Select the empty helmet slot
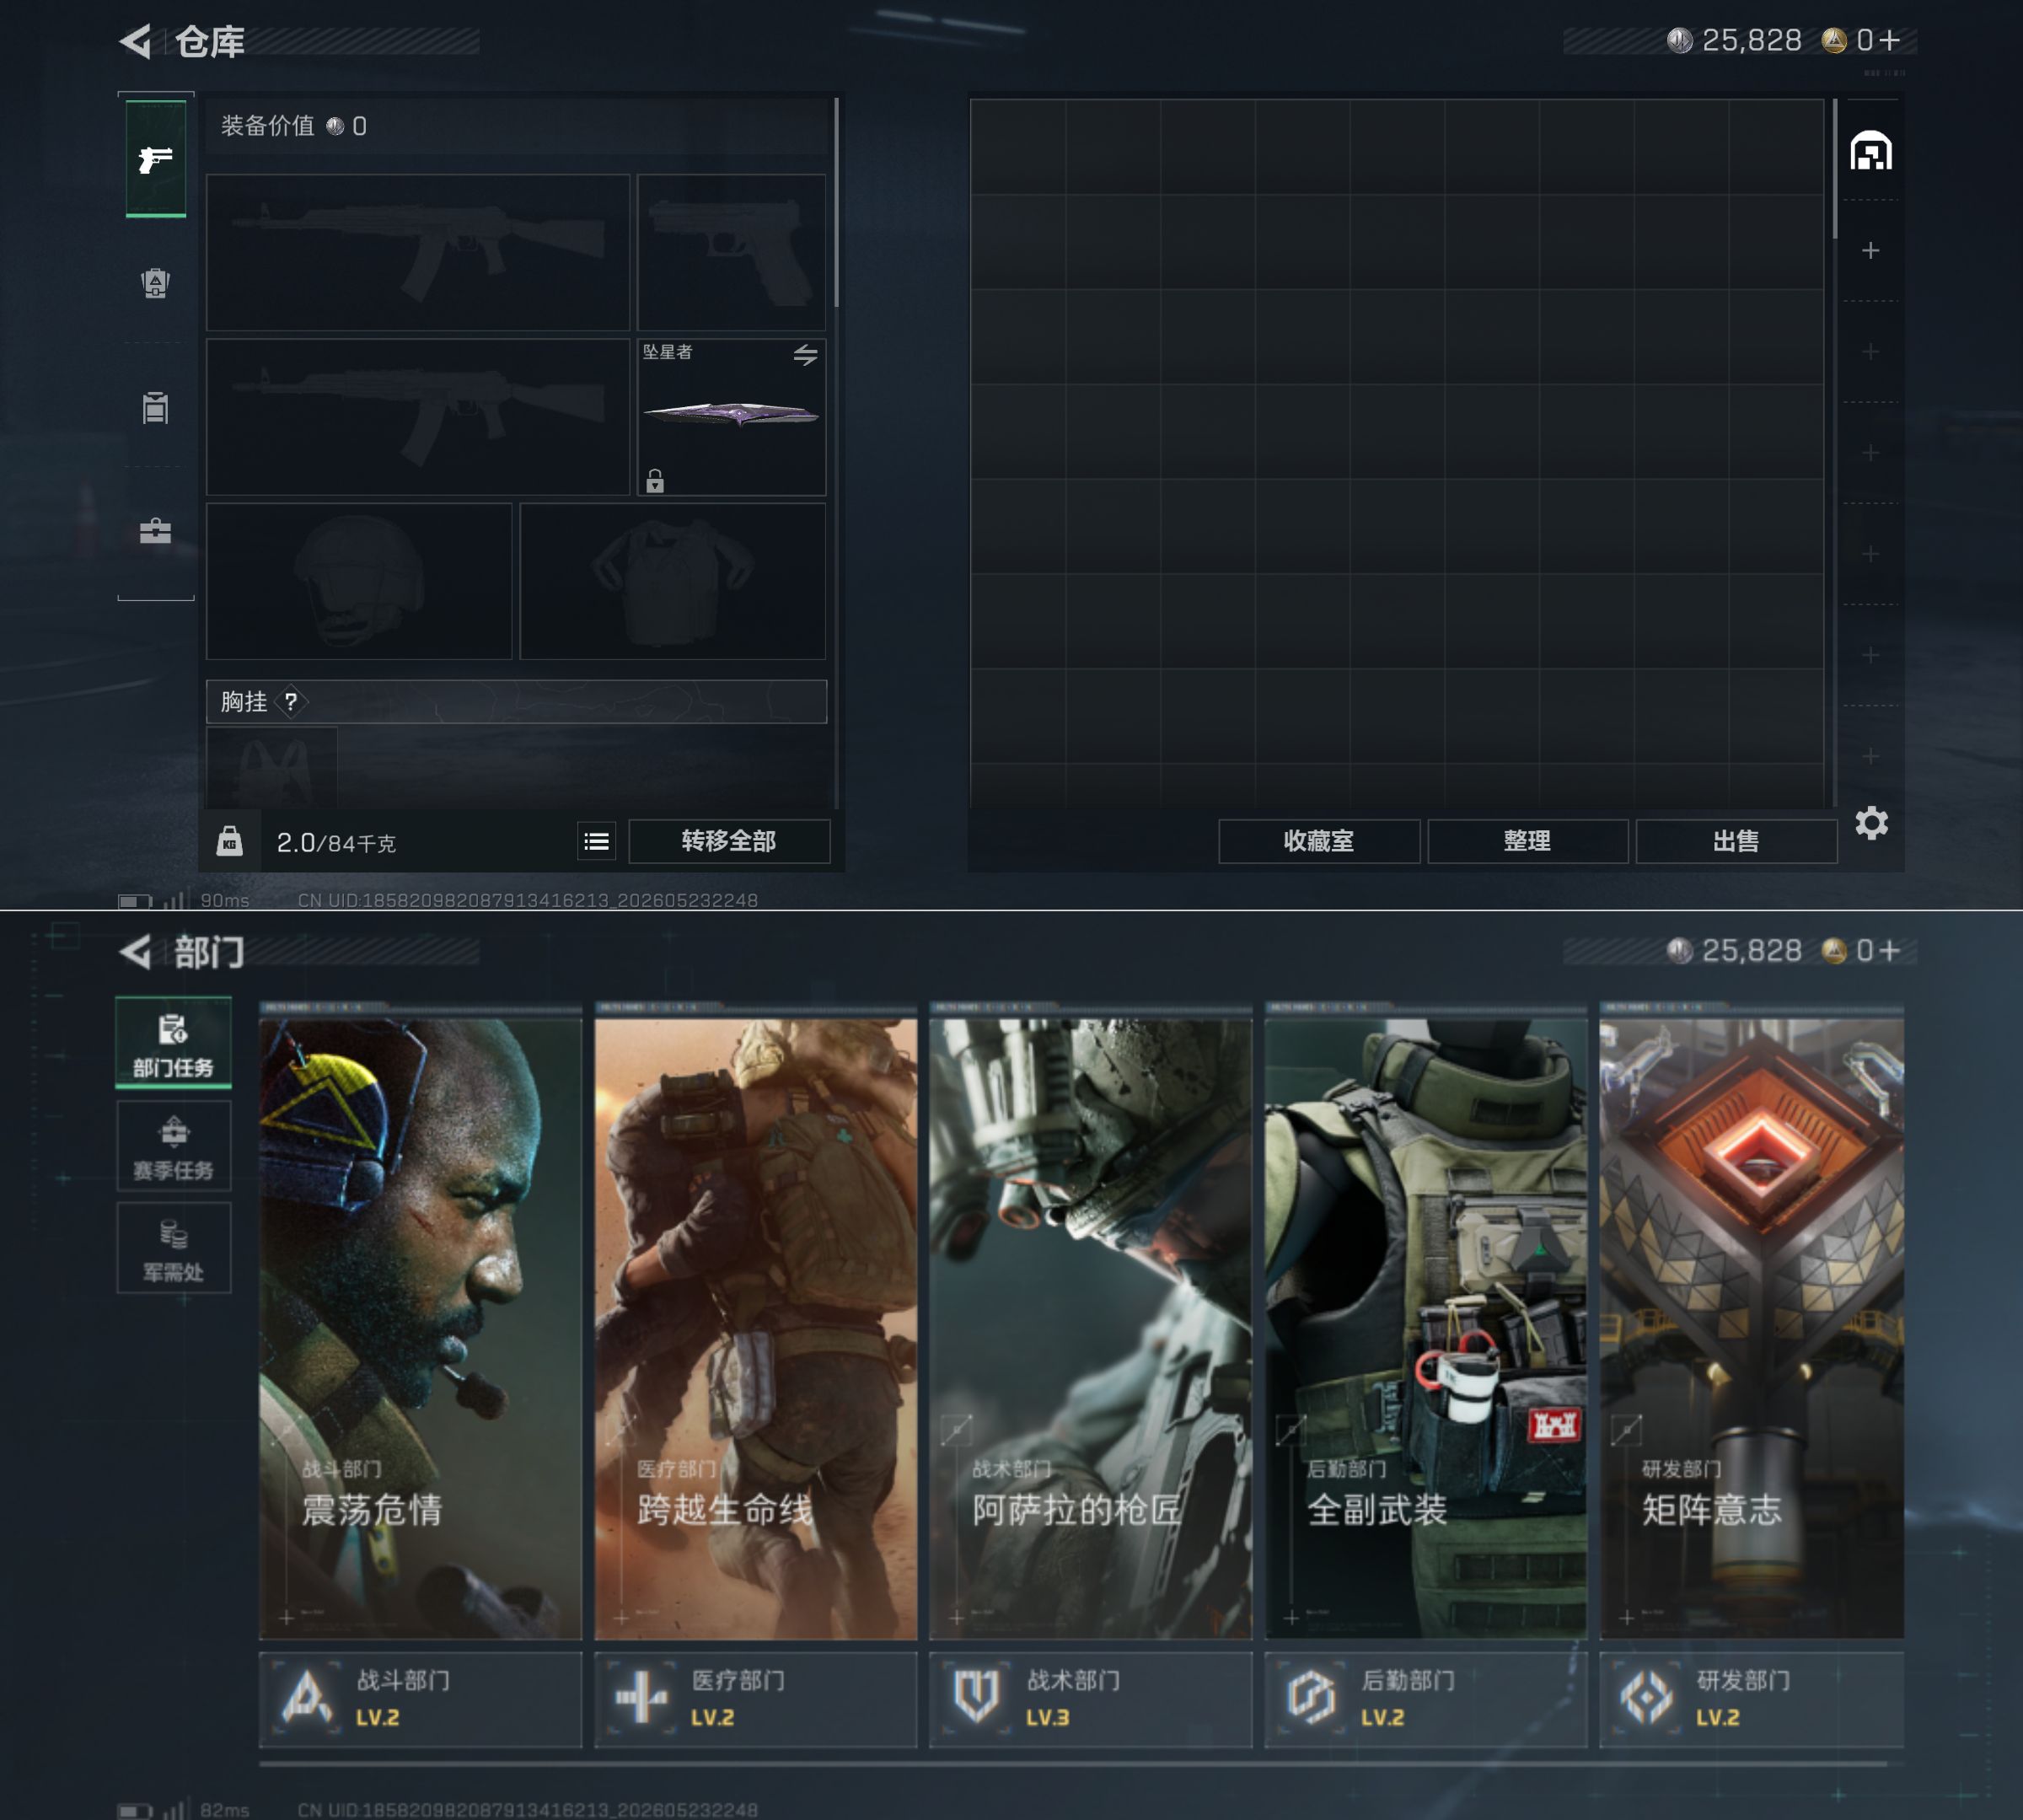The image size is (2023, 1820). [x=359, y=581]
